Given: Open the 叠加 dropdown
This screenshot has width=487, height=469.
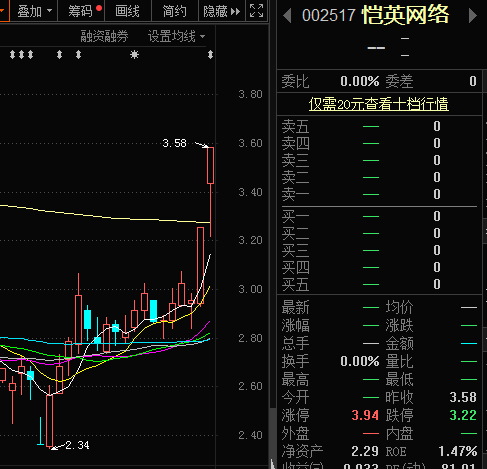Looking at the screenshot, I should [x=34, y=11].
